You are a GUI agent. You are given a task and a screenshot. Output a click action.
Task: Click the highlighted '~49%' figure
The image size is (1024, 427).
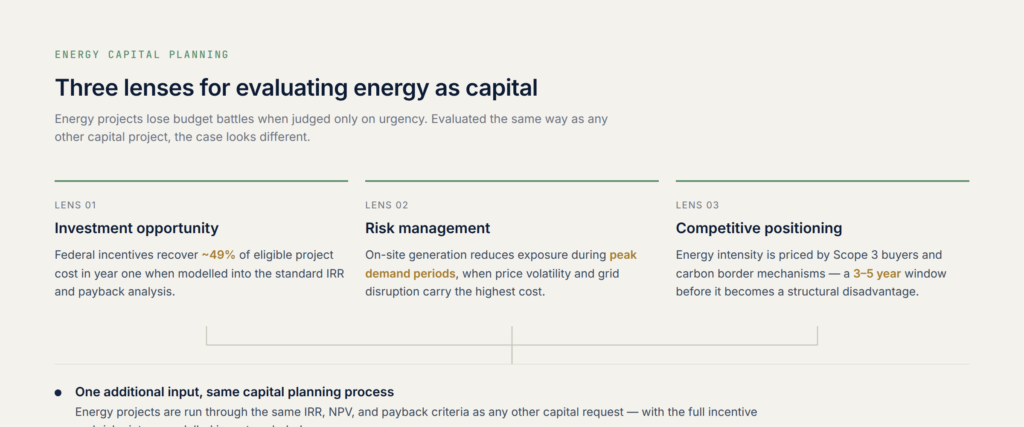(x=218, y=255)
